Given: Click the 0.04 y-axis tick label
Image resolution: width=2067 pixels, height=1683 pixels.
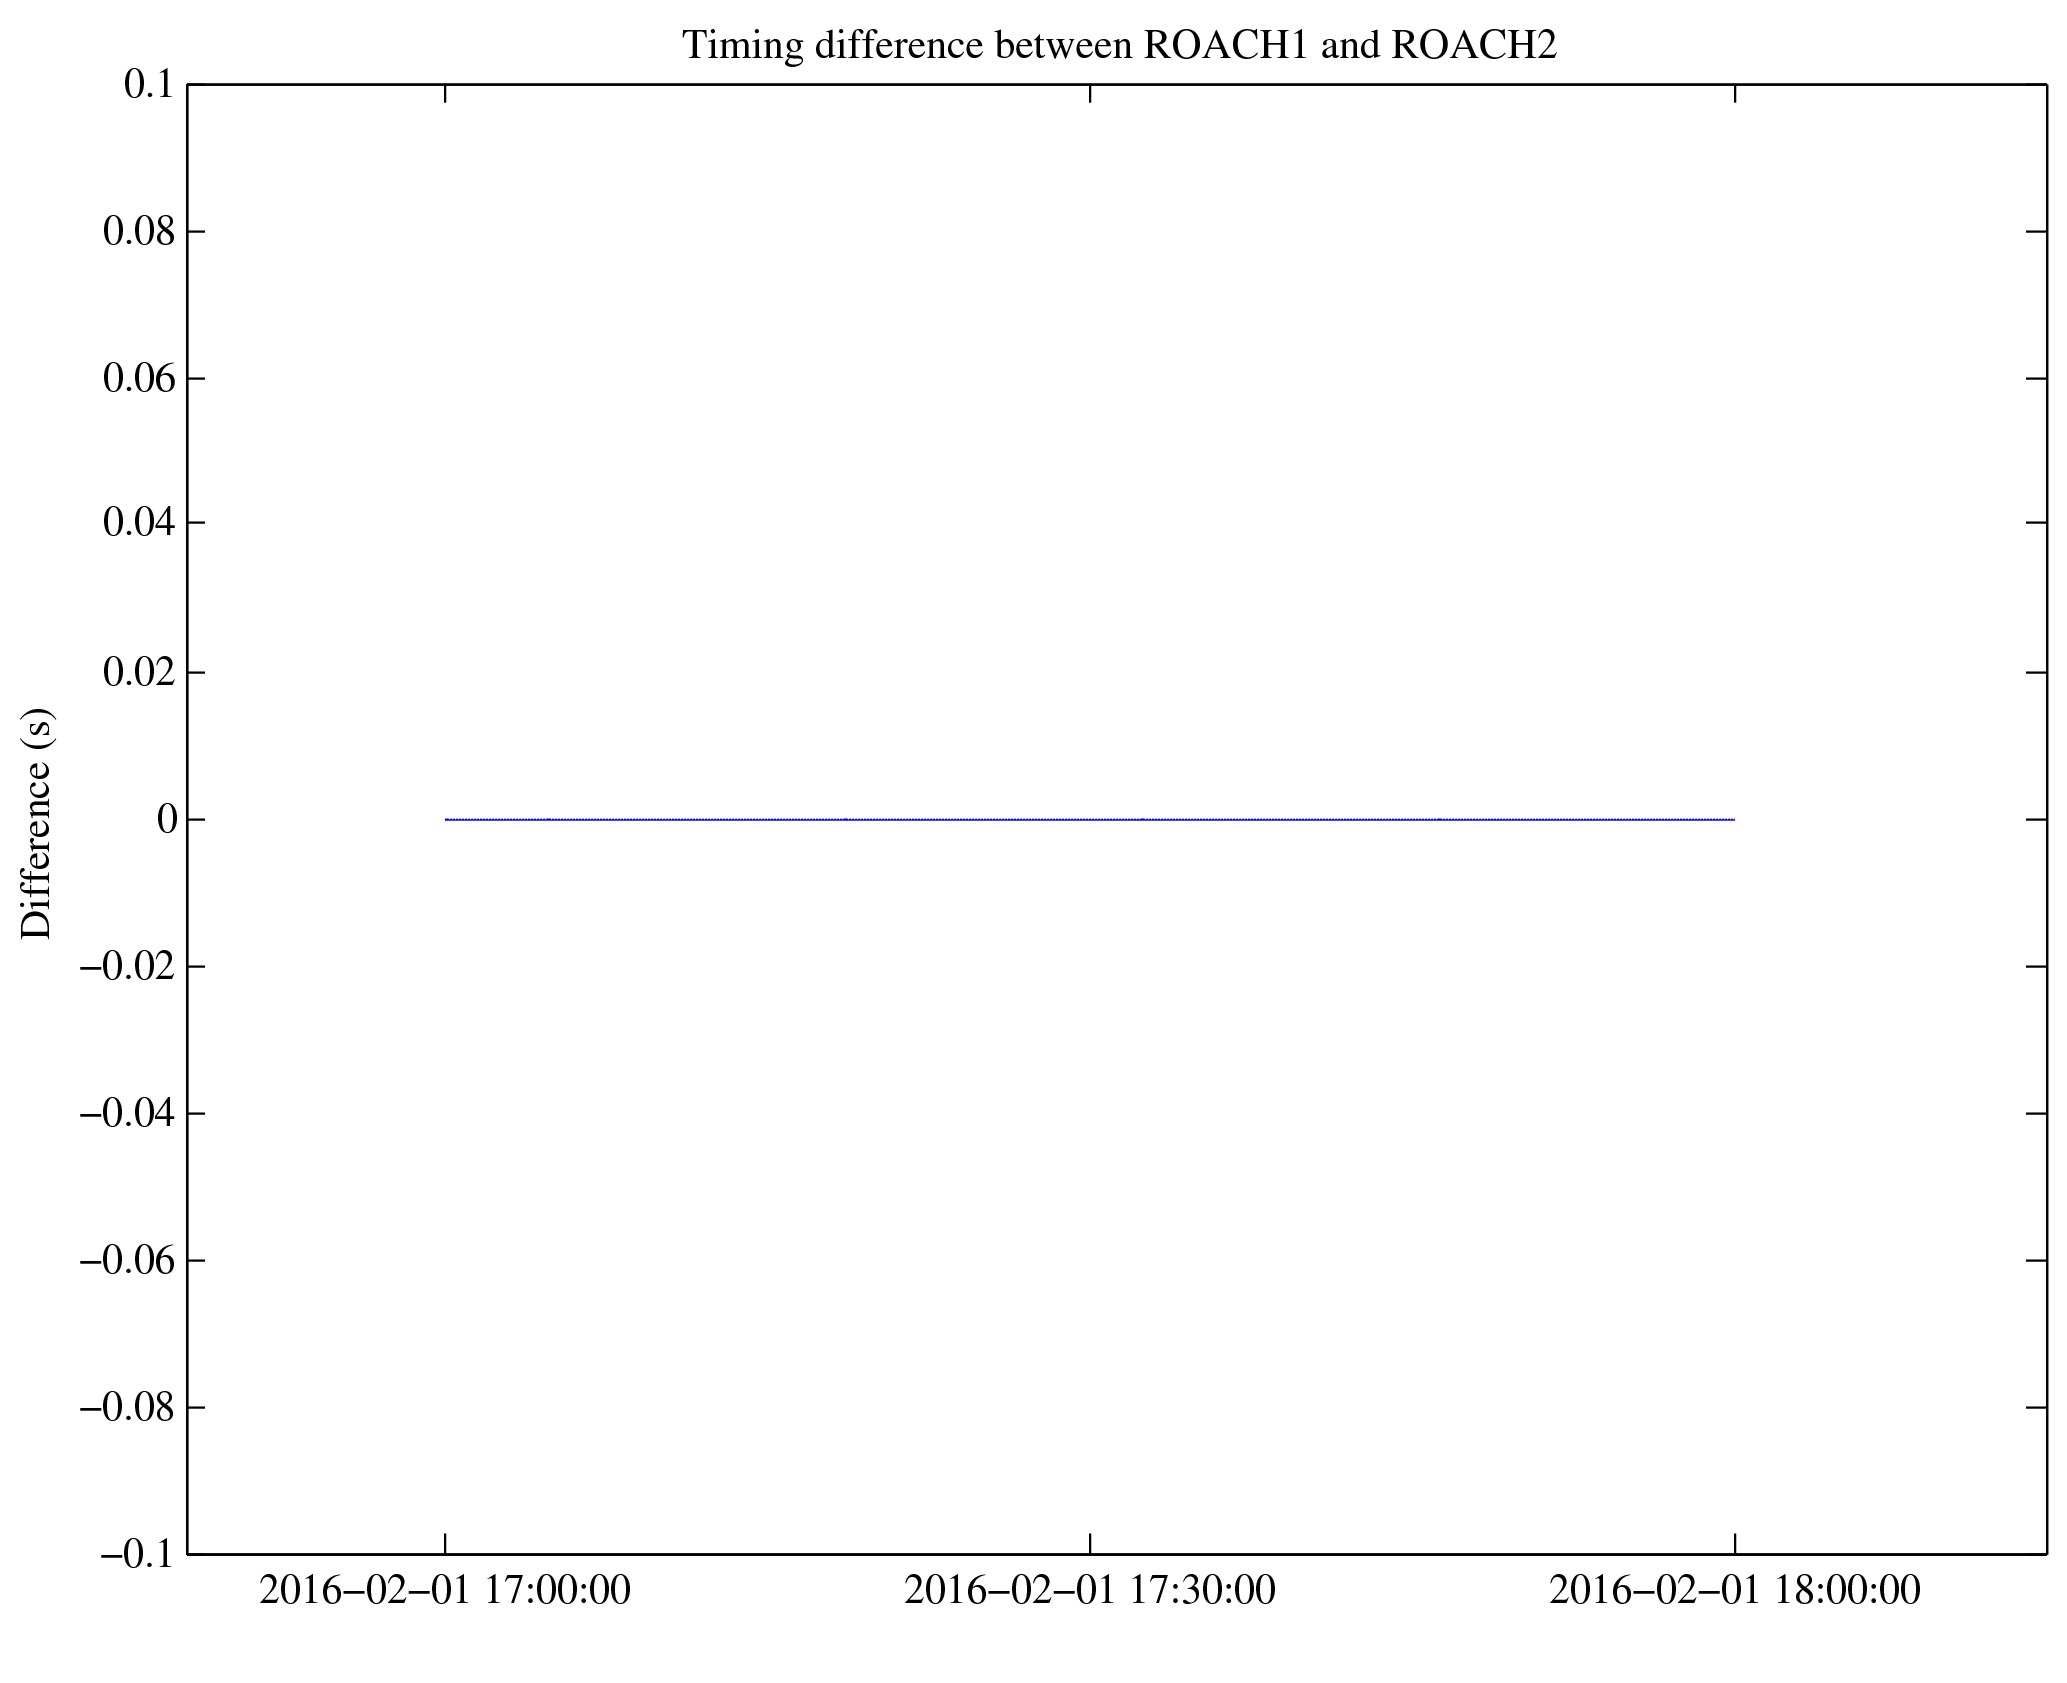Looking at the screenshot, I should coord(139,523).
